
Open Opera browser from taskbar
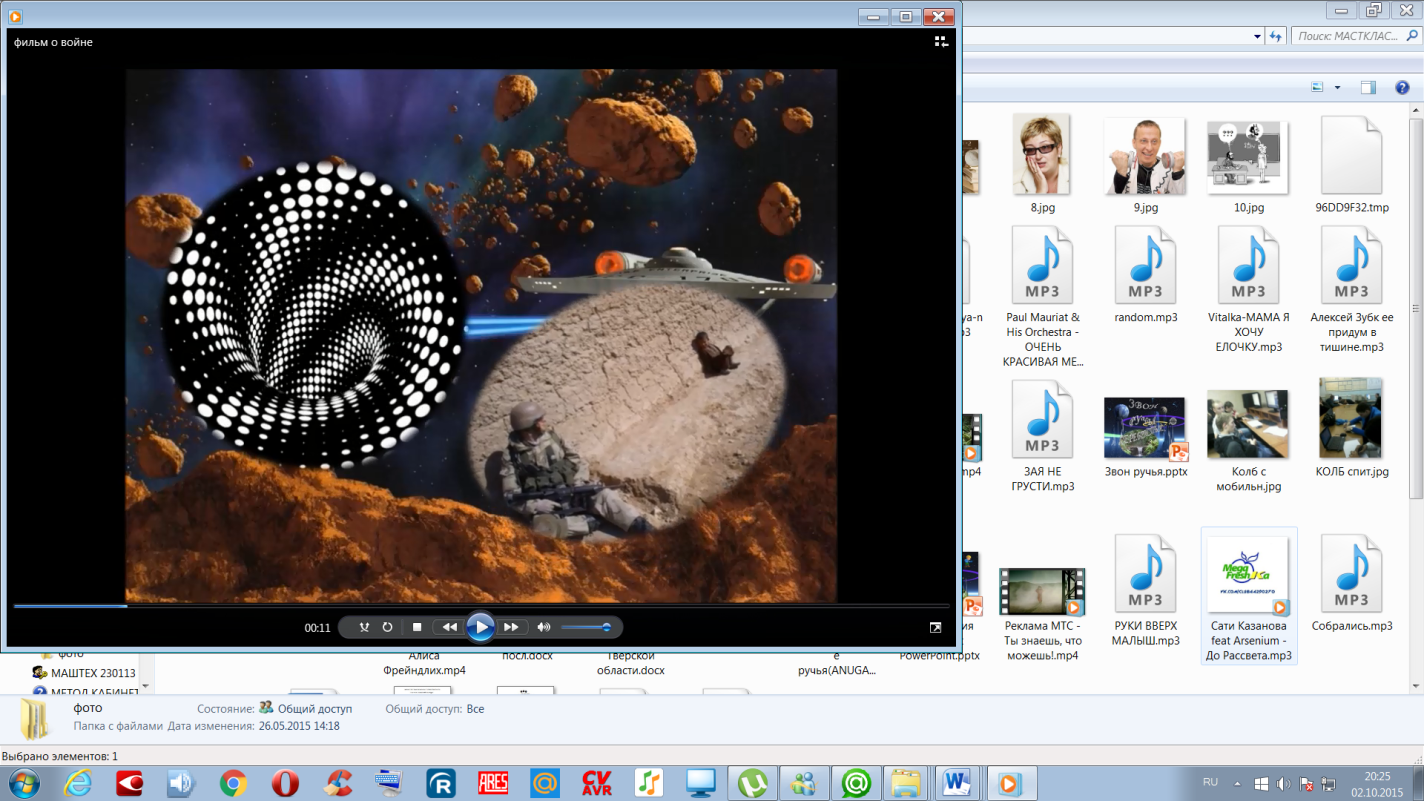[x=285, y=782]
